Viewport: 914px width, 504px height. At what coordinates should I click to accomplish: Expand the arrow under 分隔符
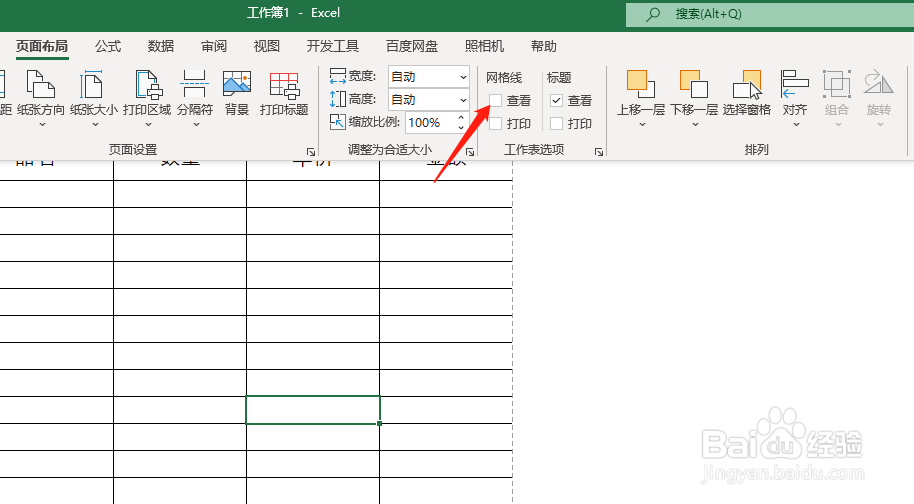click(196, 124)
